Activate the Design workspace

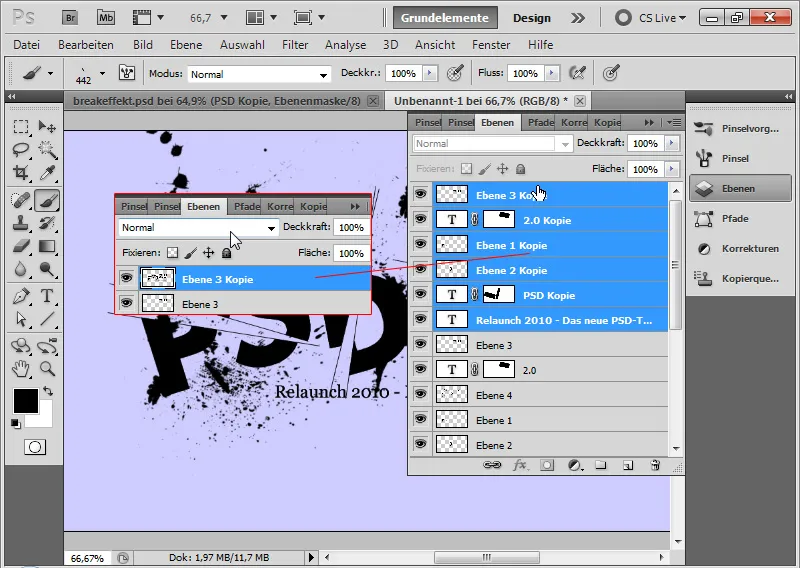coord(532,18)
